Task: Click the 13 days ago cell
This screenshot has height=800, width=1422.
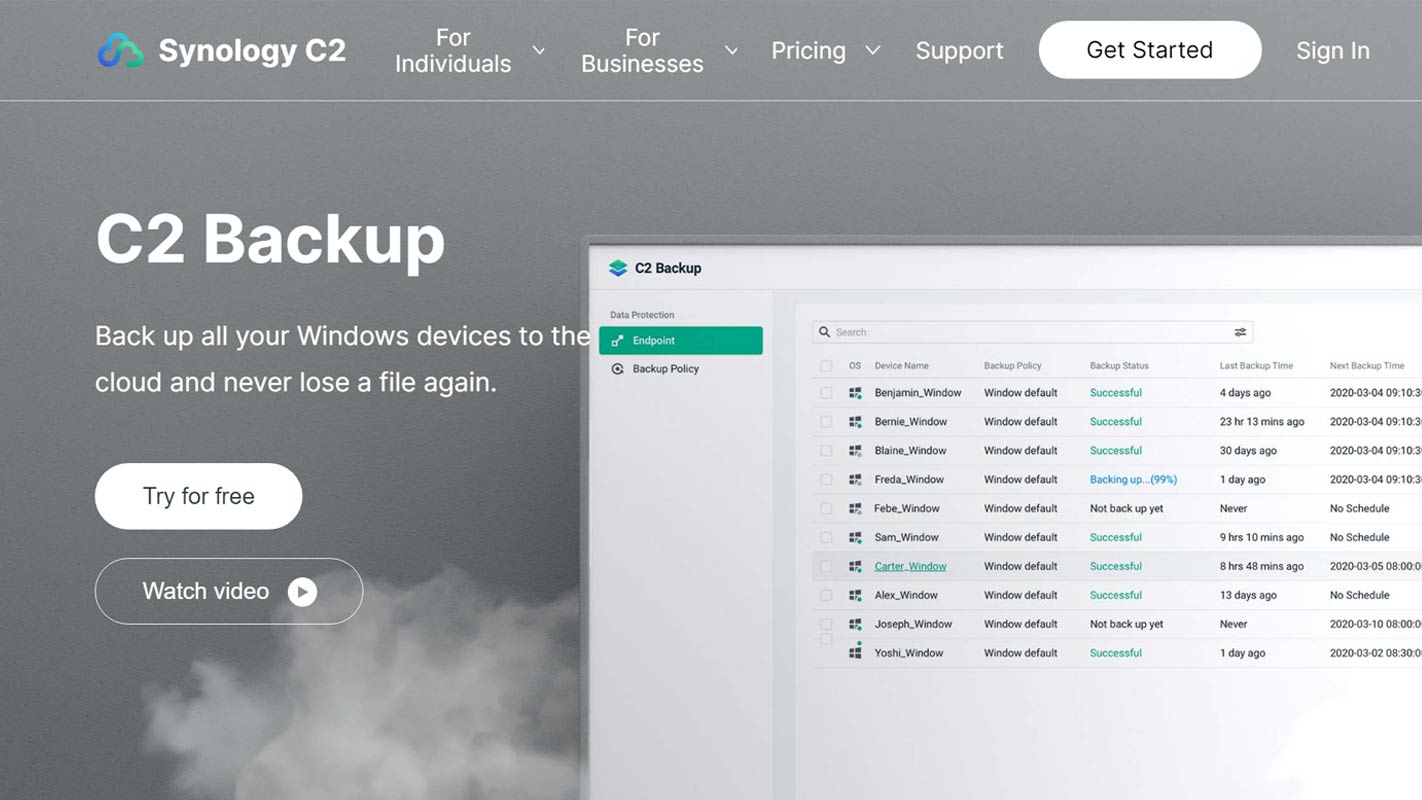Action: coord(1248,595)
